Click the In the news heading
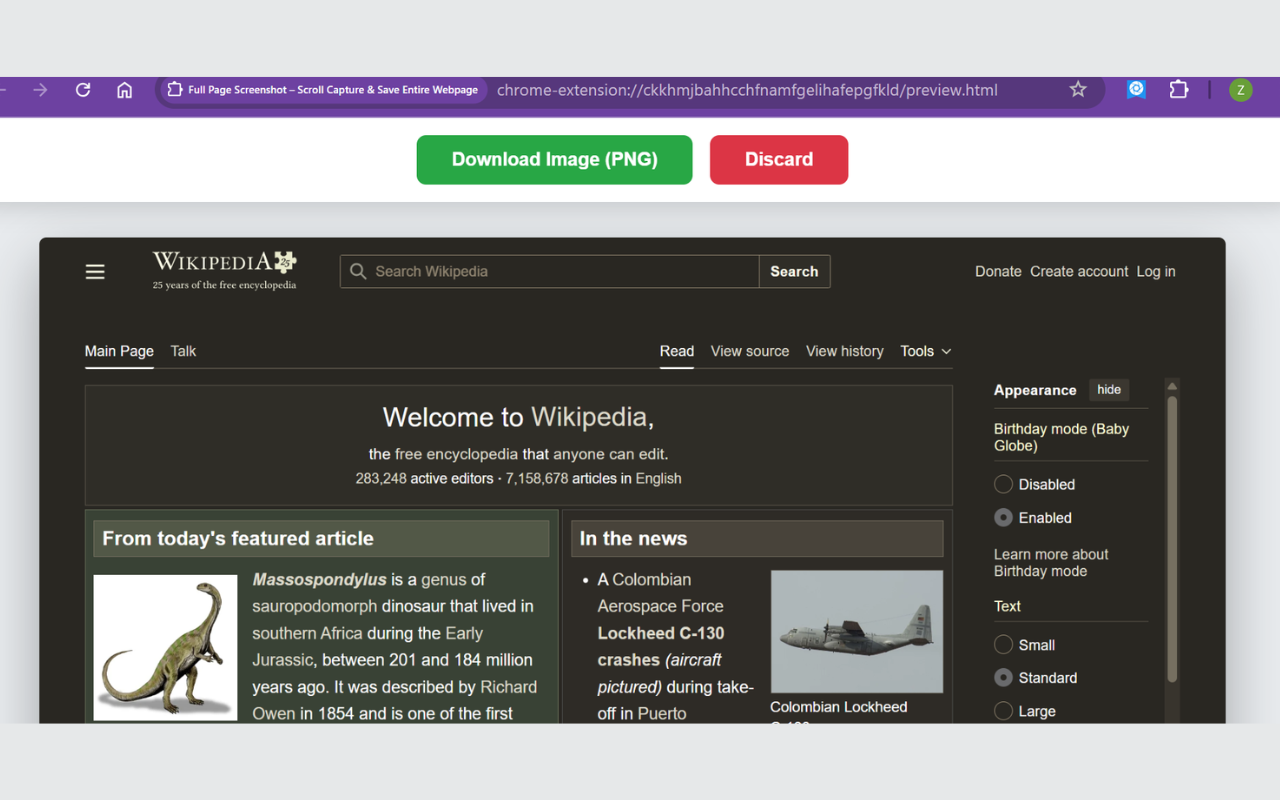 click(x=634, y=538)
